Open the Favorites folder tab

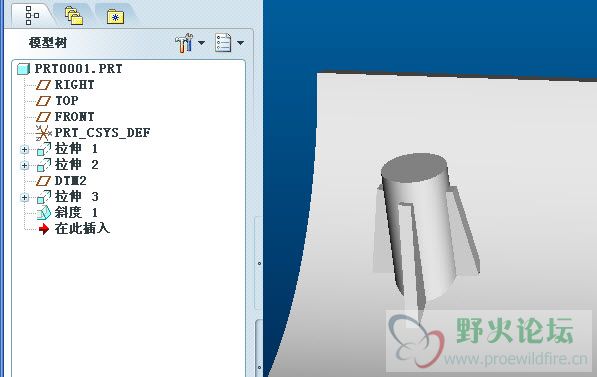tap(115, 17)
